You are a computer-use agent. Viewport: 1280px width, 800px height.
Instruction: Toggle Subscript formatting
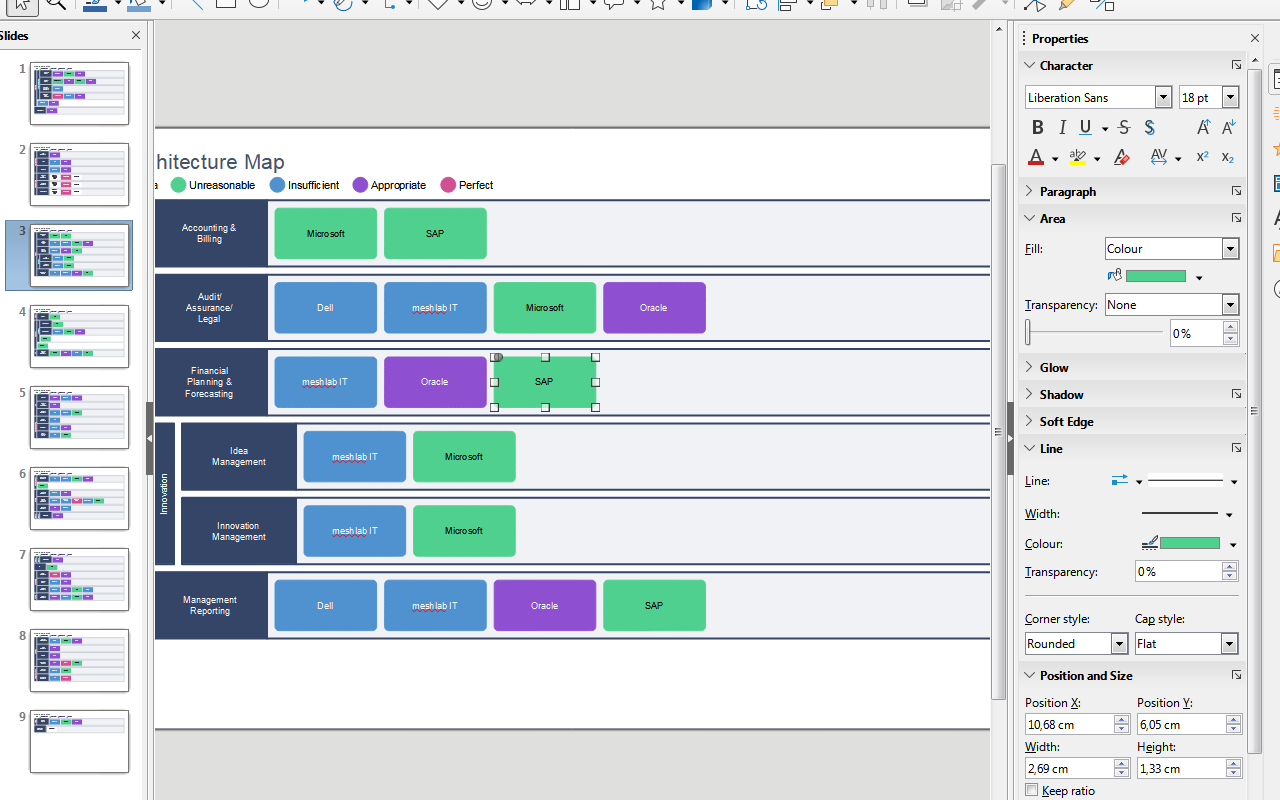click(1228, 158)
